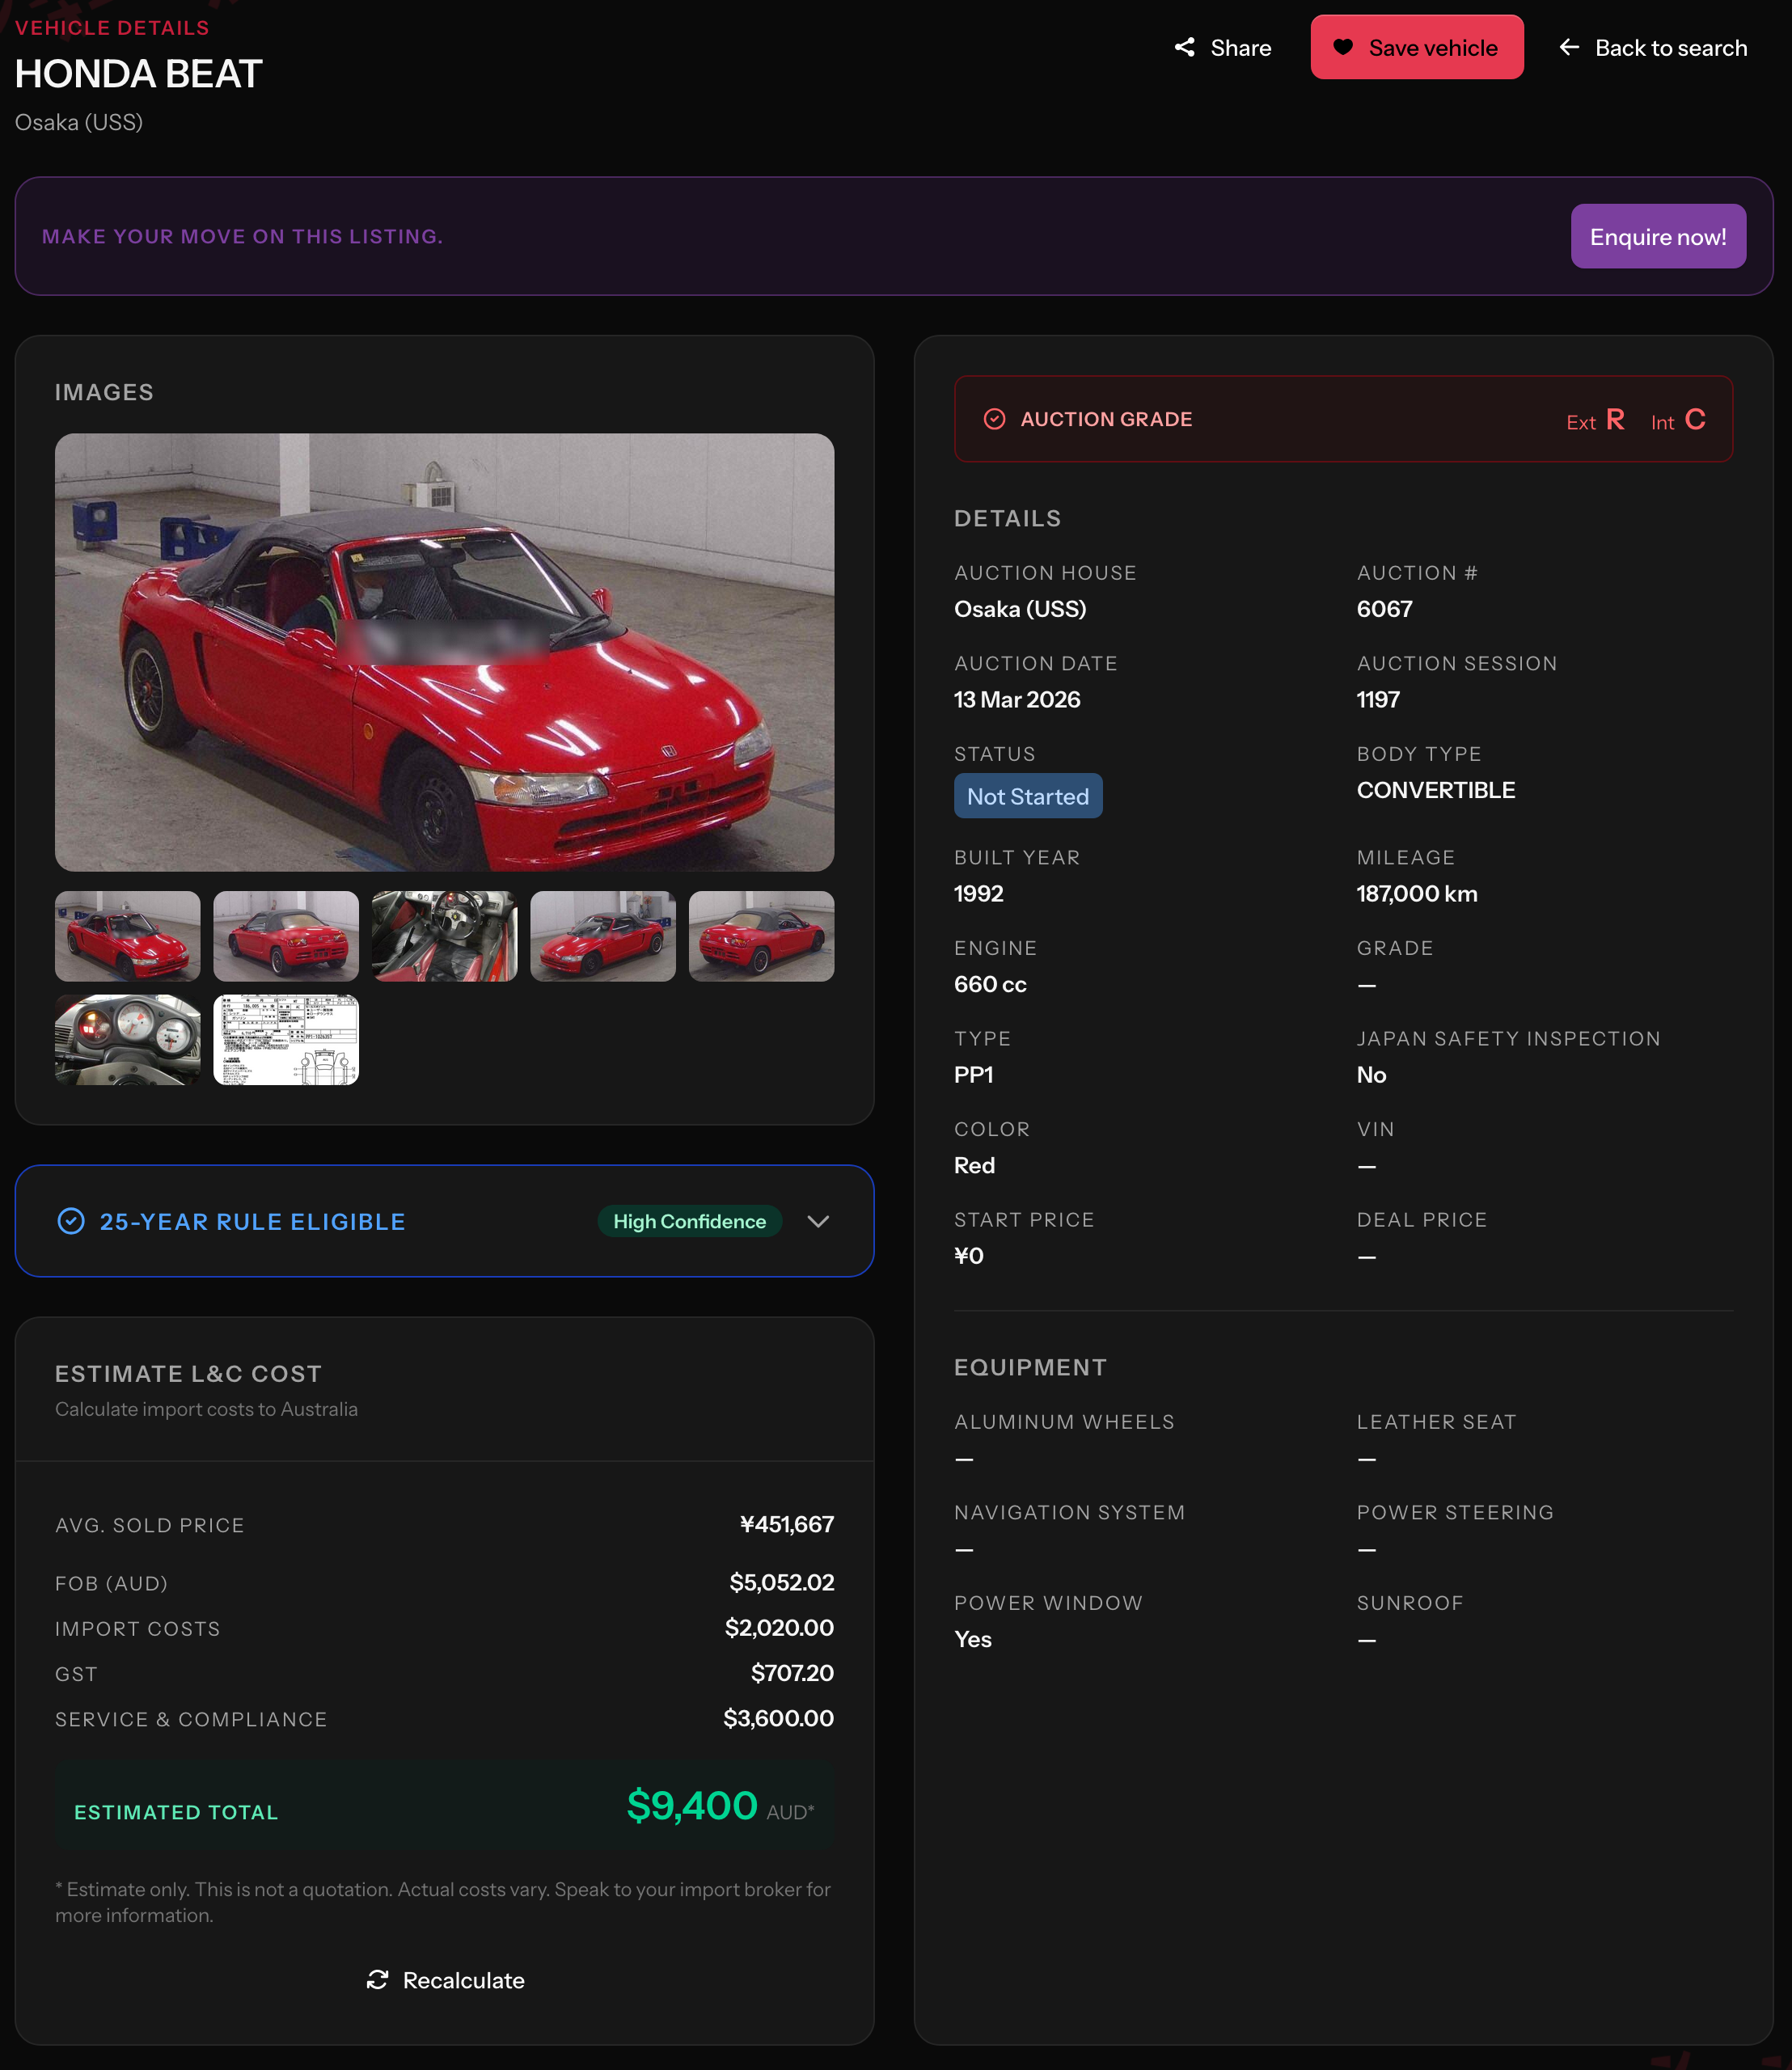
Task: Click the Power Window Yes value
Action: 972,1639
